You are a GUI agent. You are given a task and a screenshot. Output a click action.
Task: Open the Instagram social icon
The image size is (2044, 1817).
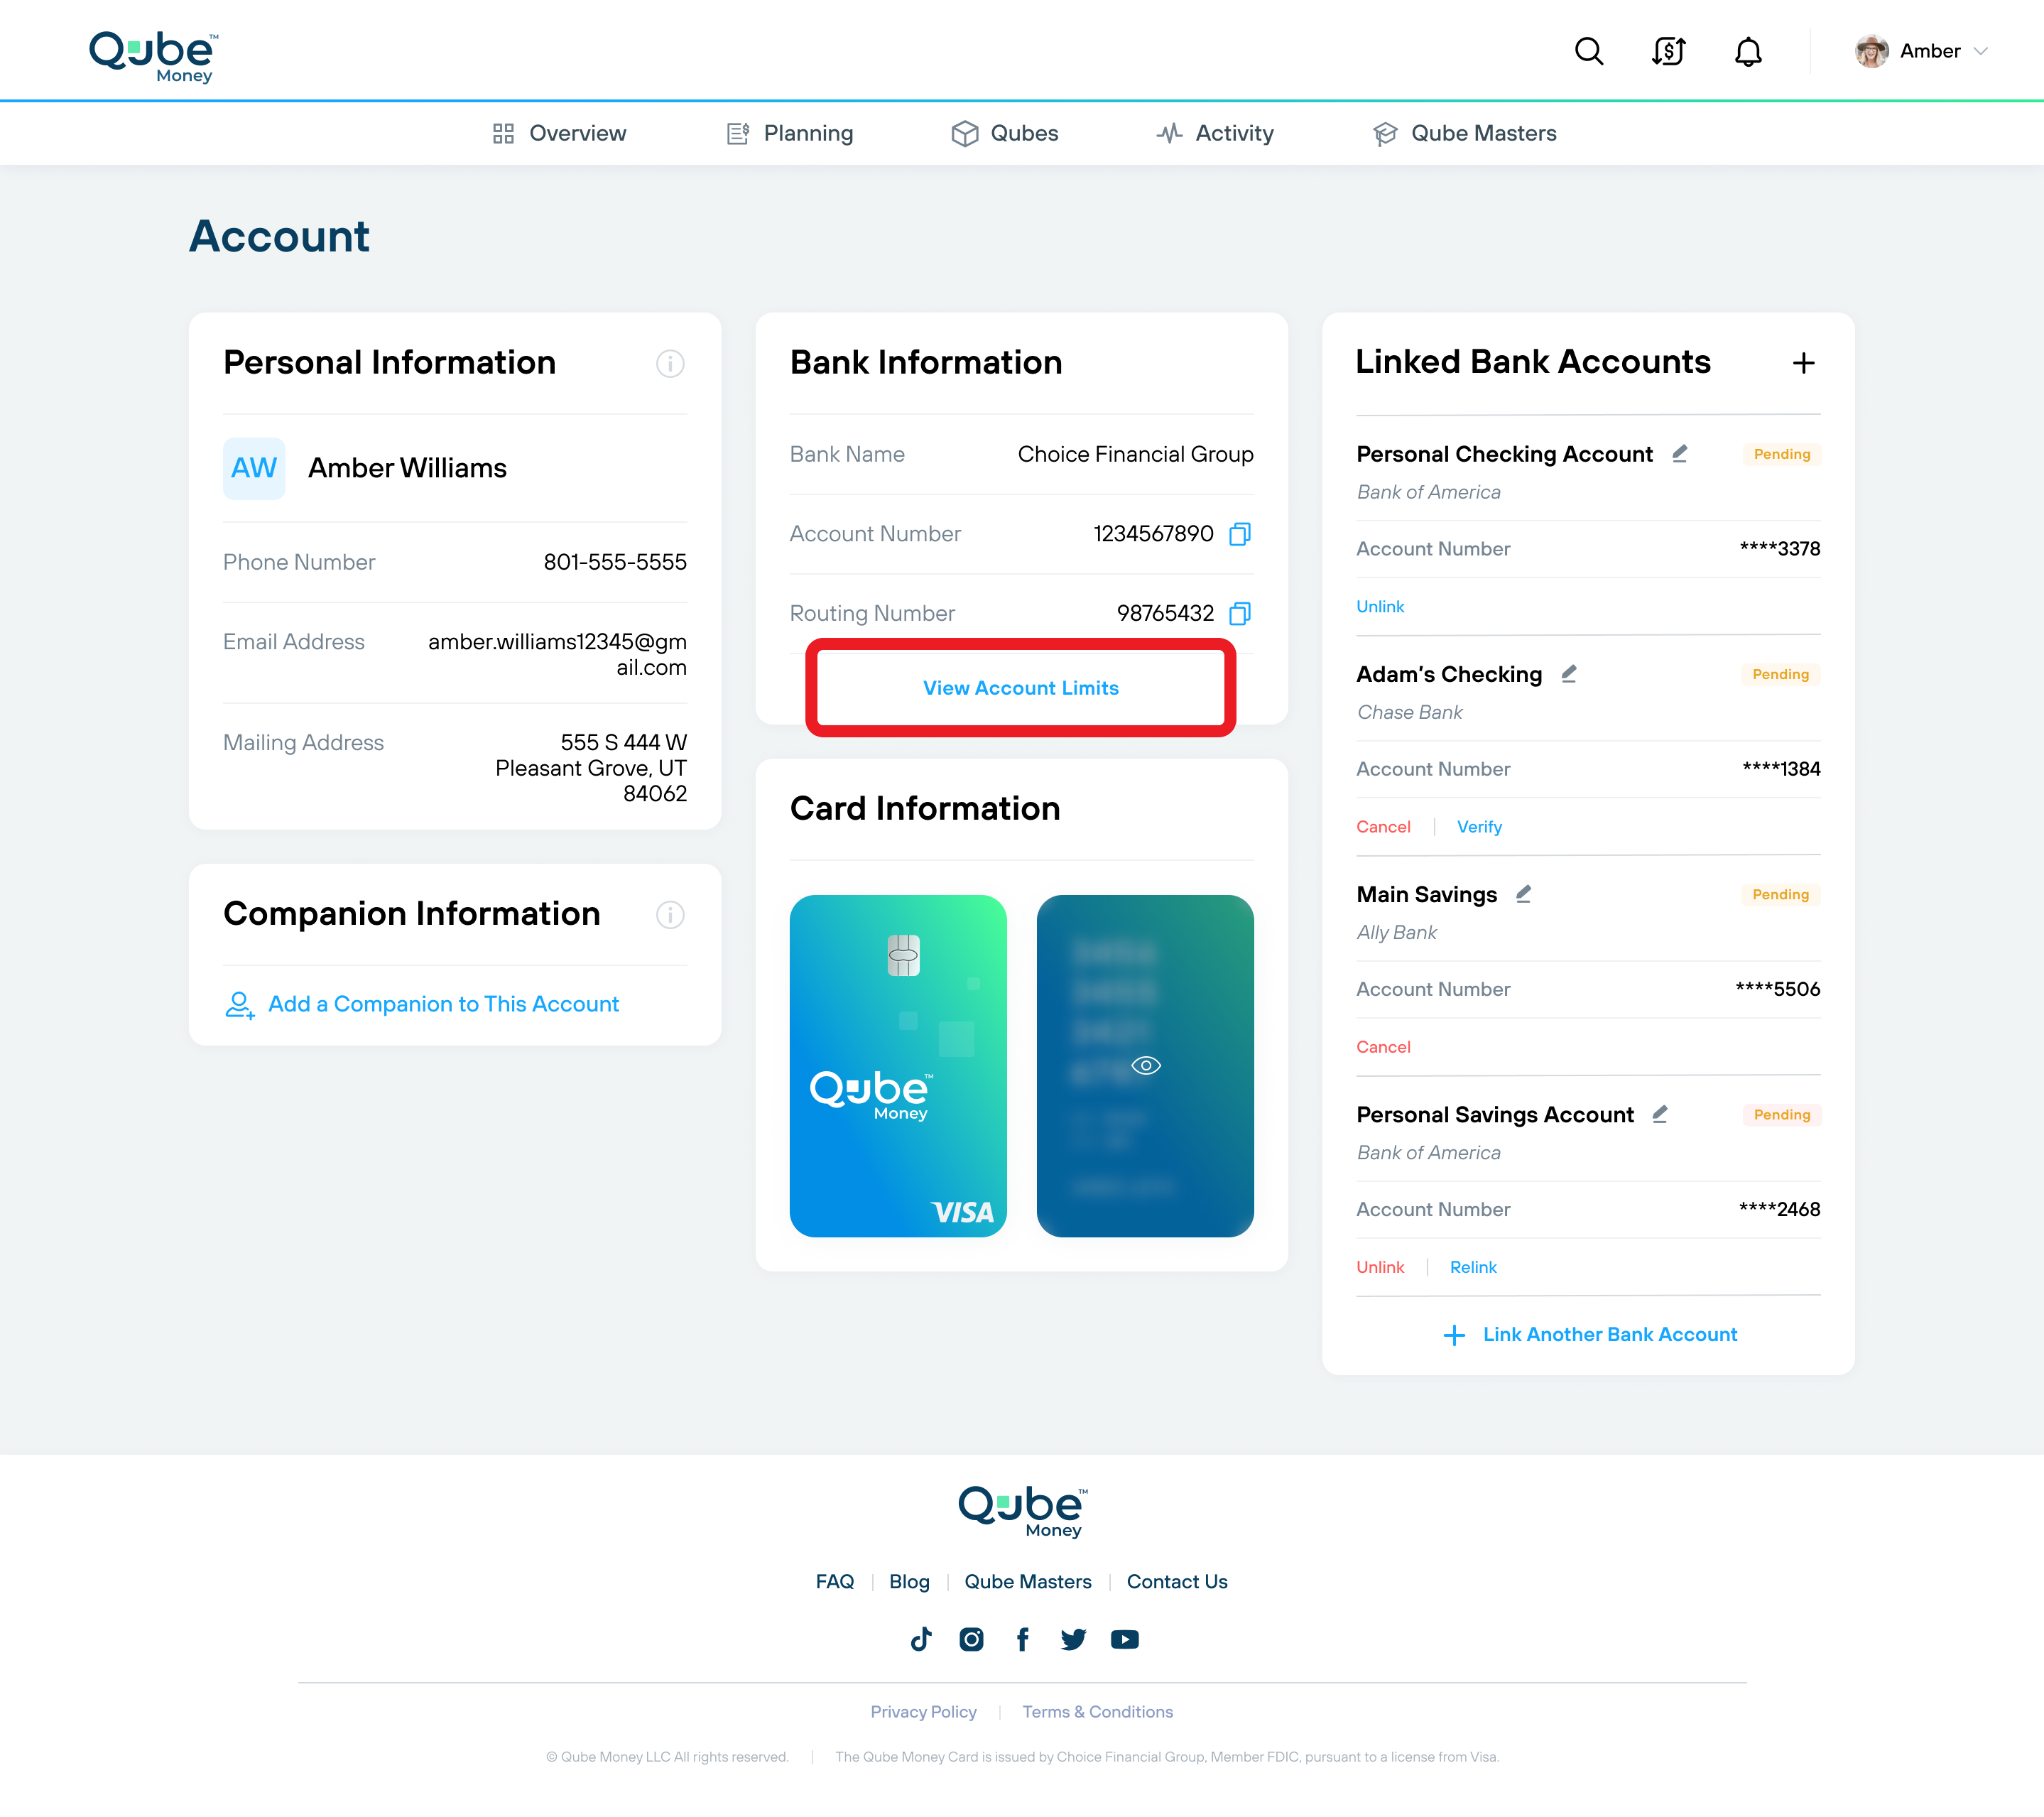click(971, 1639)
